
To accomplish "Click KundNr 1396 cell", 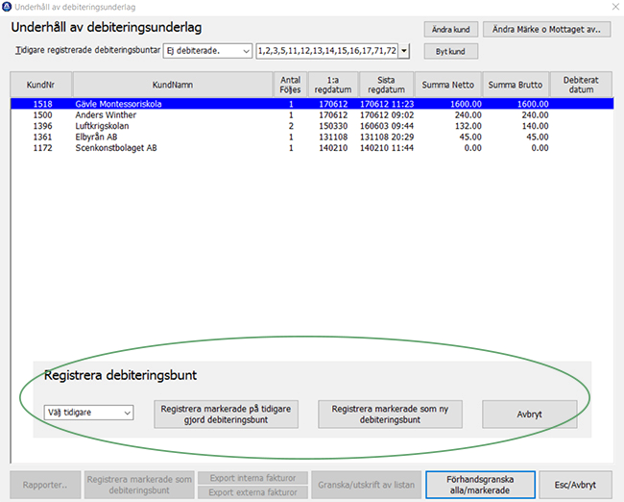I will pos(43,126).
